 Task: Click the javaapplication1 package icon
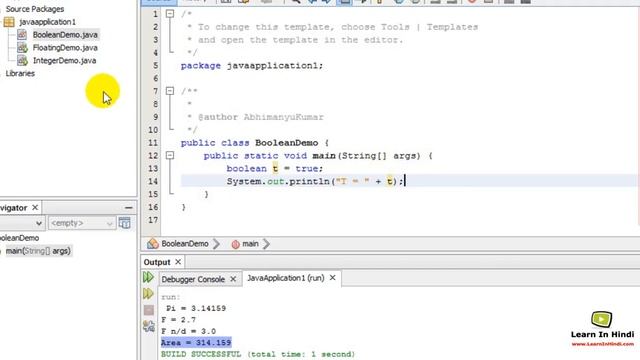click(x=9, y=22)
